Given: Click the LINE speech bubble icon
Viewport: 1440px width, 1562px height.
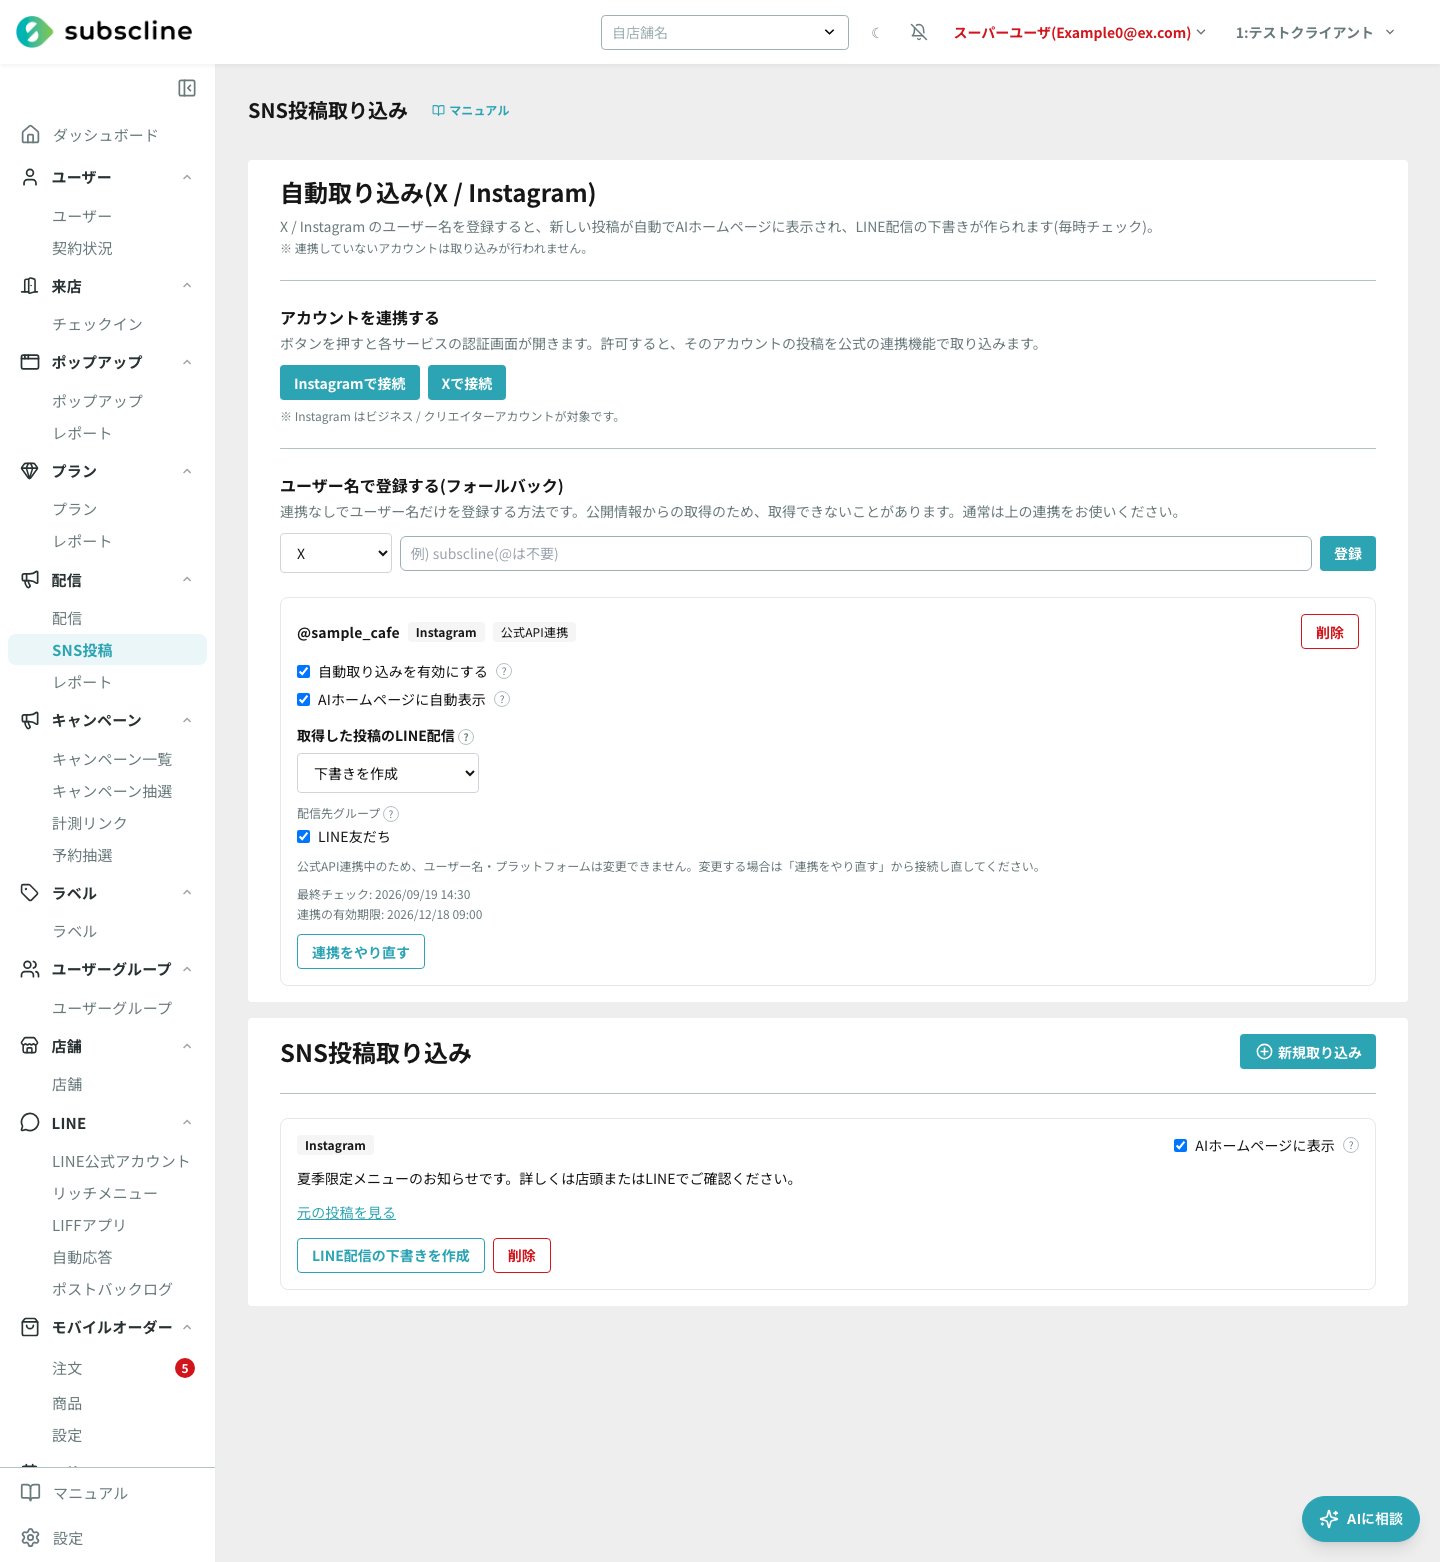Looking at the screenshot, I should click(30, 1122).
